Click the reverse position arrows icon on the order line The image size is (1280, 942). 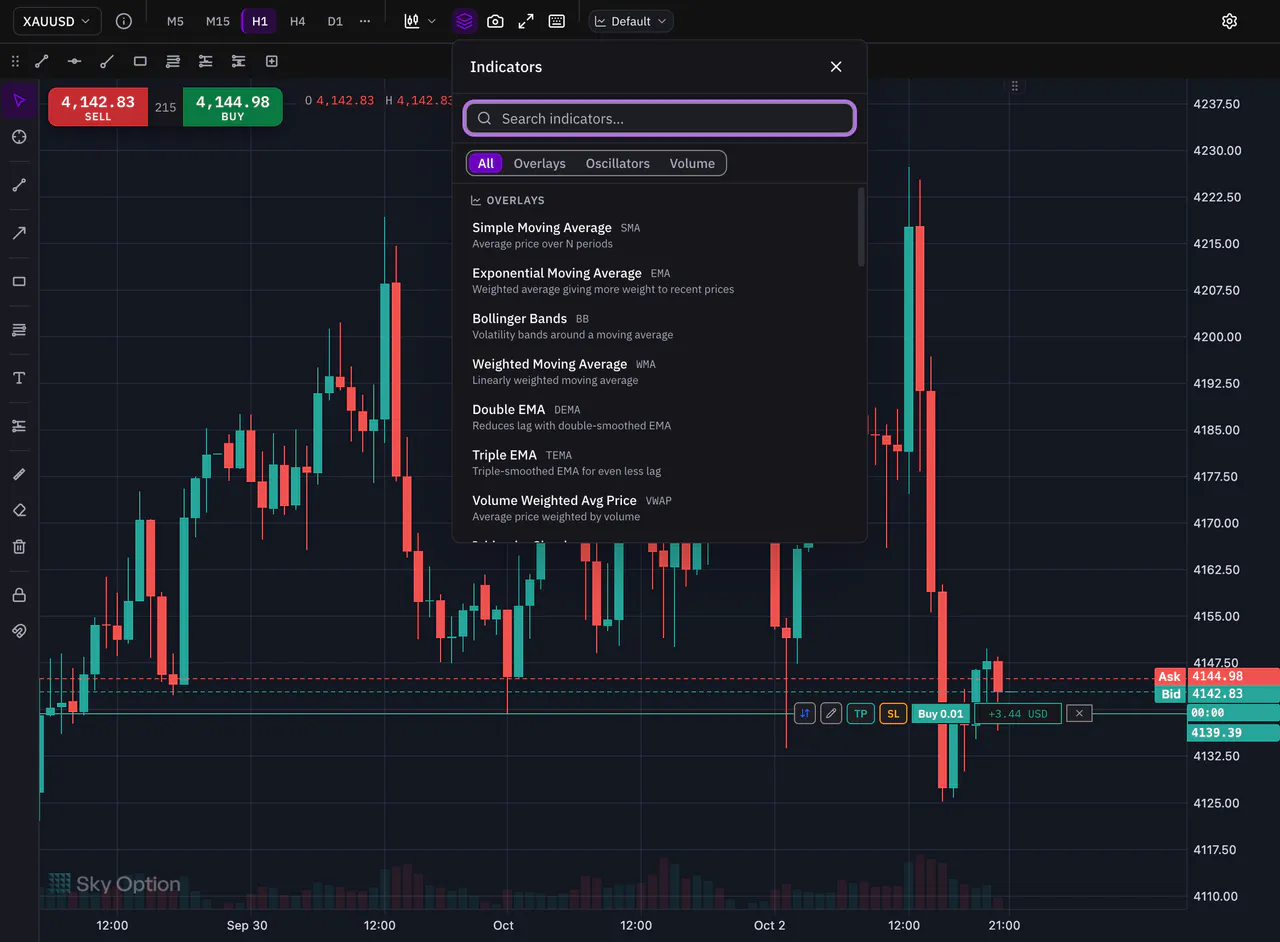(805, 713)
